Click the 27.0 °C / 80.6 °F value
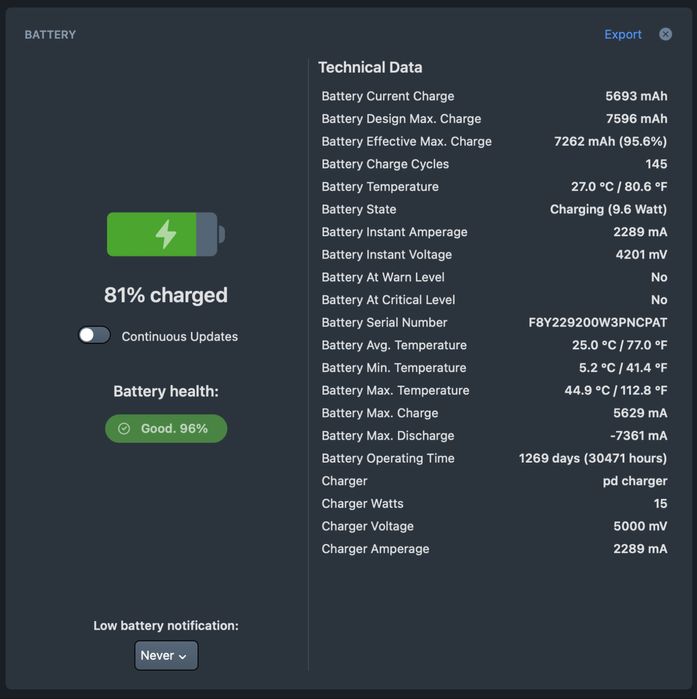Viewport: 697px width, 699px height. (x=619, y=187)
